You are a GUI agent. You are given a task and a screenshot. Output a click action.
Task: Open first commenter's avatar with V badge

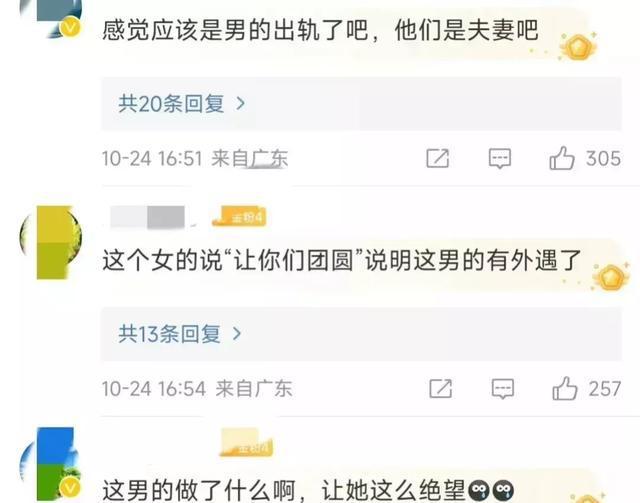[x=51, y=19]
